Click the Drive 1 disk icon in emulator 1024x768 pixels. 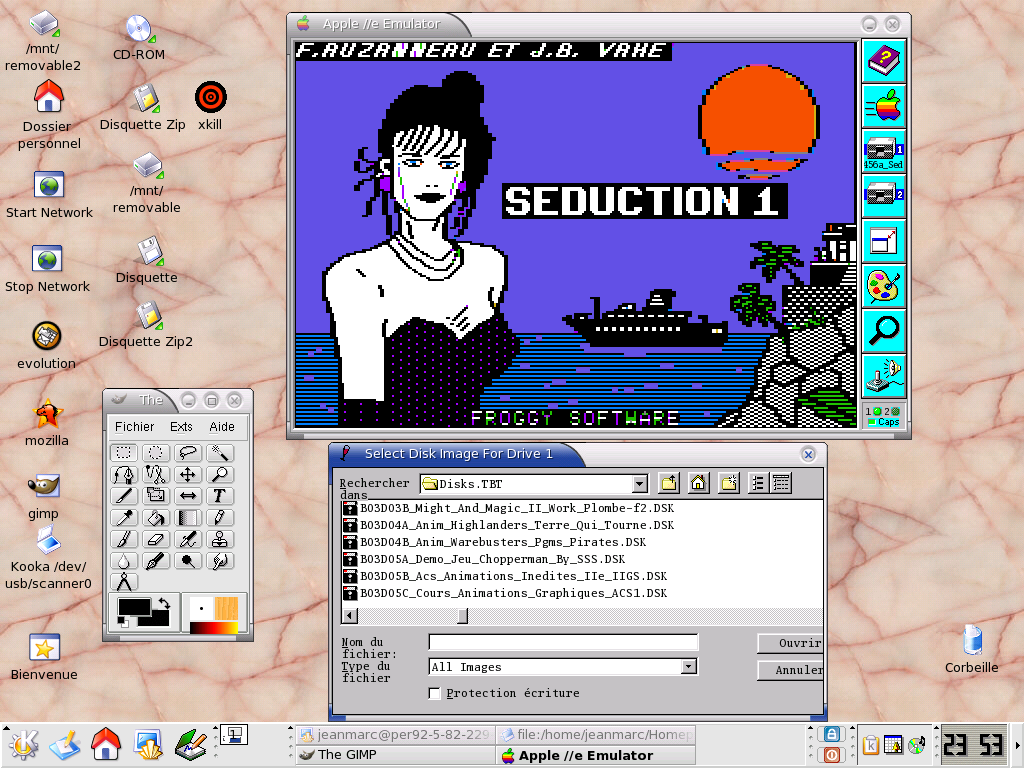[884, 151]
